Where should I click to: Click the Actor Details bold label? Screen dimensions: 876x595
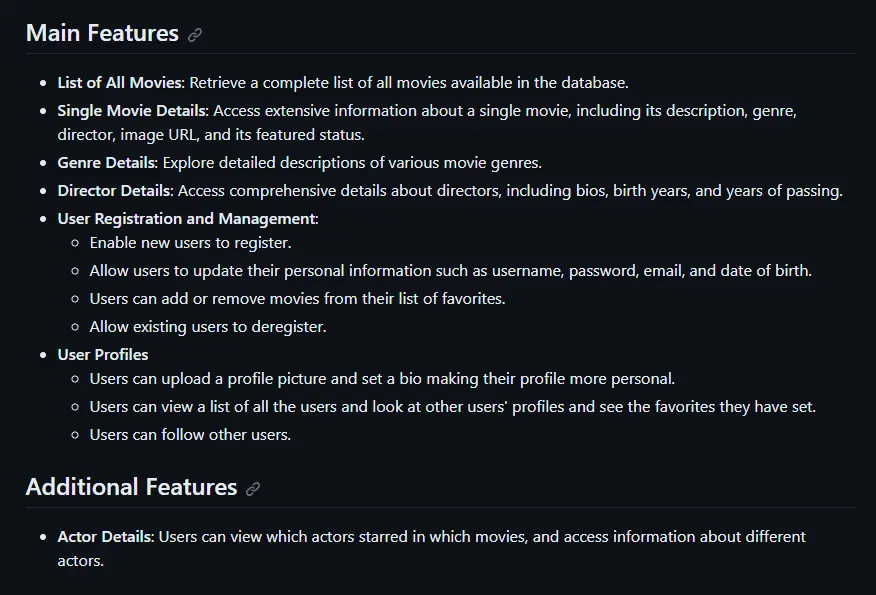(105, 537)
